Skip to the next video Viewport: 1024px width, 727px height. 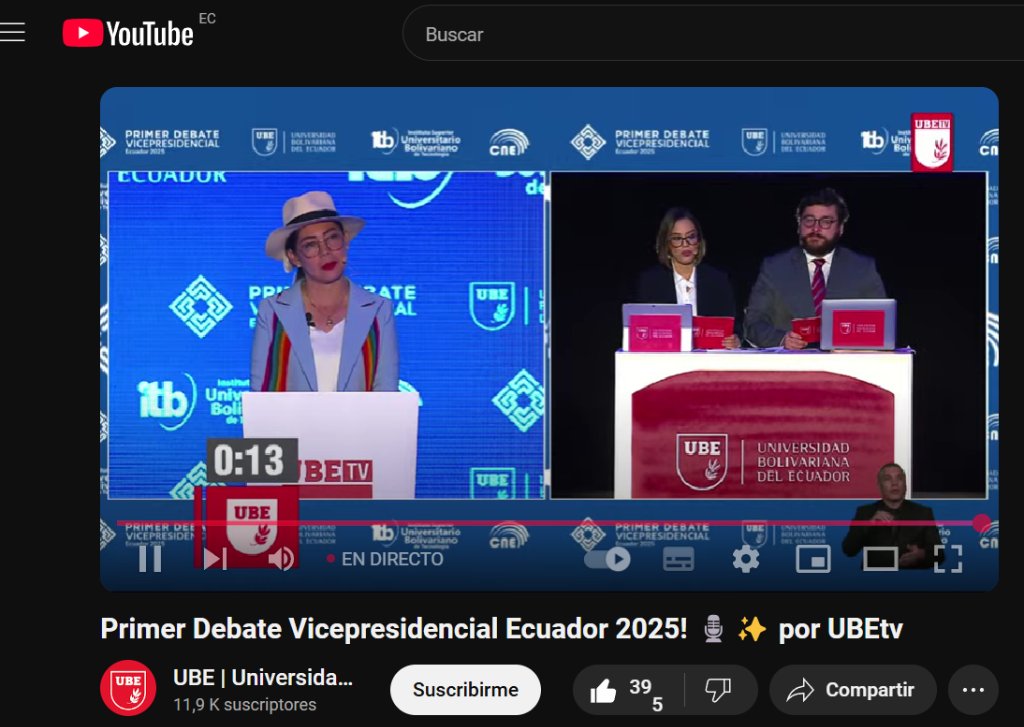215,558
